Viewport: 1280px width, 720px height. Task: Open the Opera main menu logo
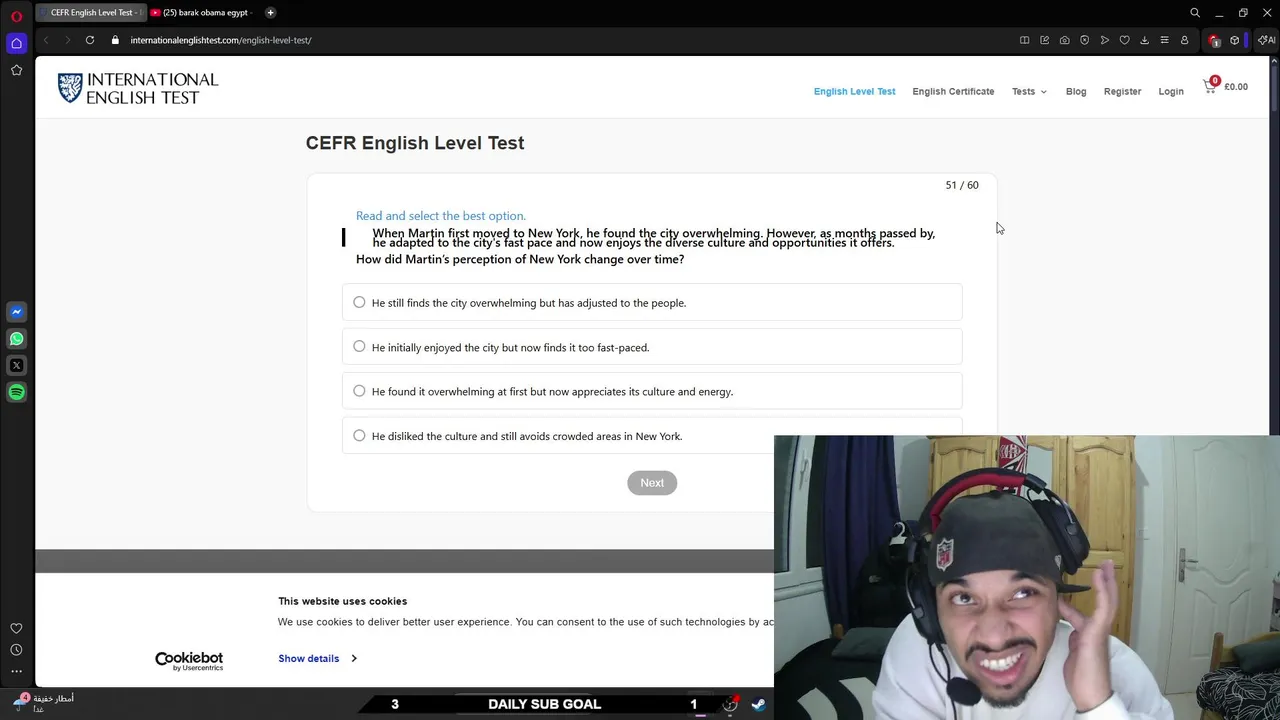16,16
